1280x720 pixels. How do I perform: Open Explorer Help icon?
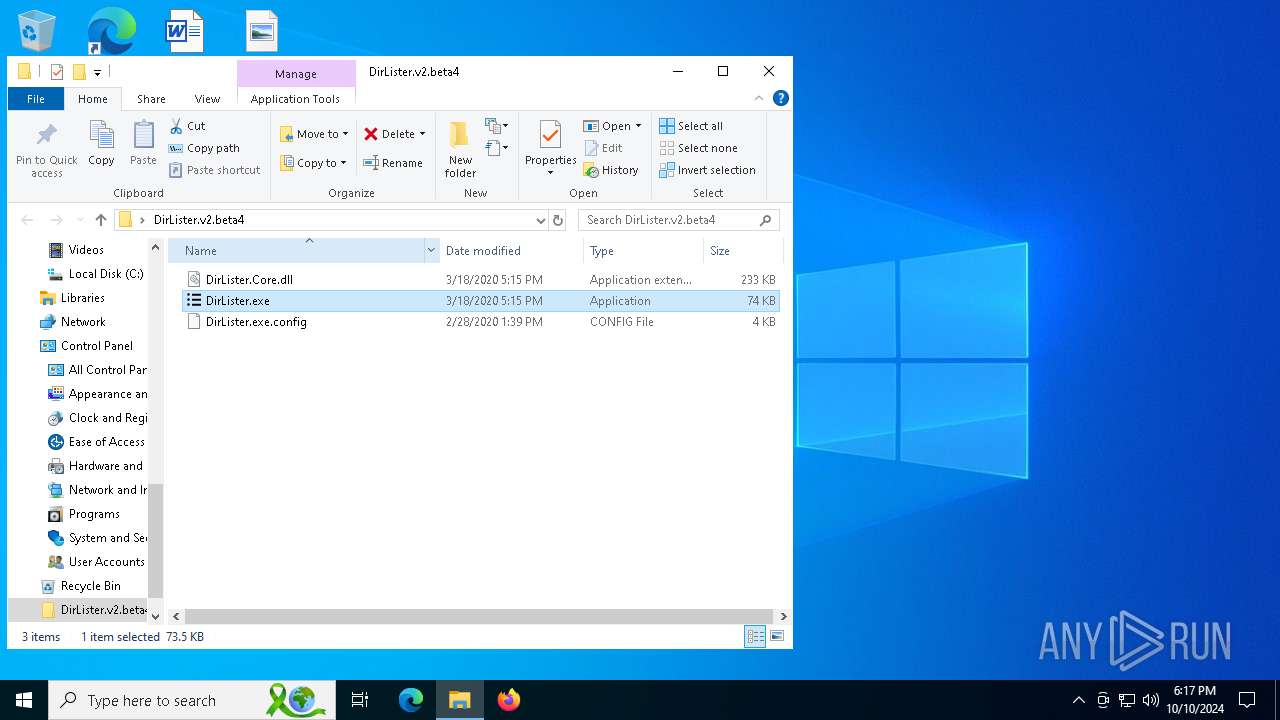point(781,98)
